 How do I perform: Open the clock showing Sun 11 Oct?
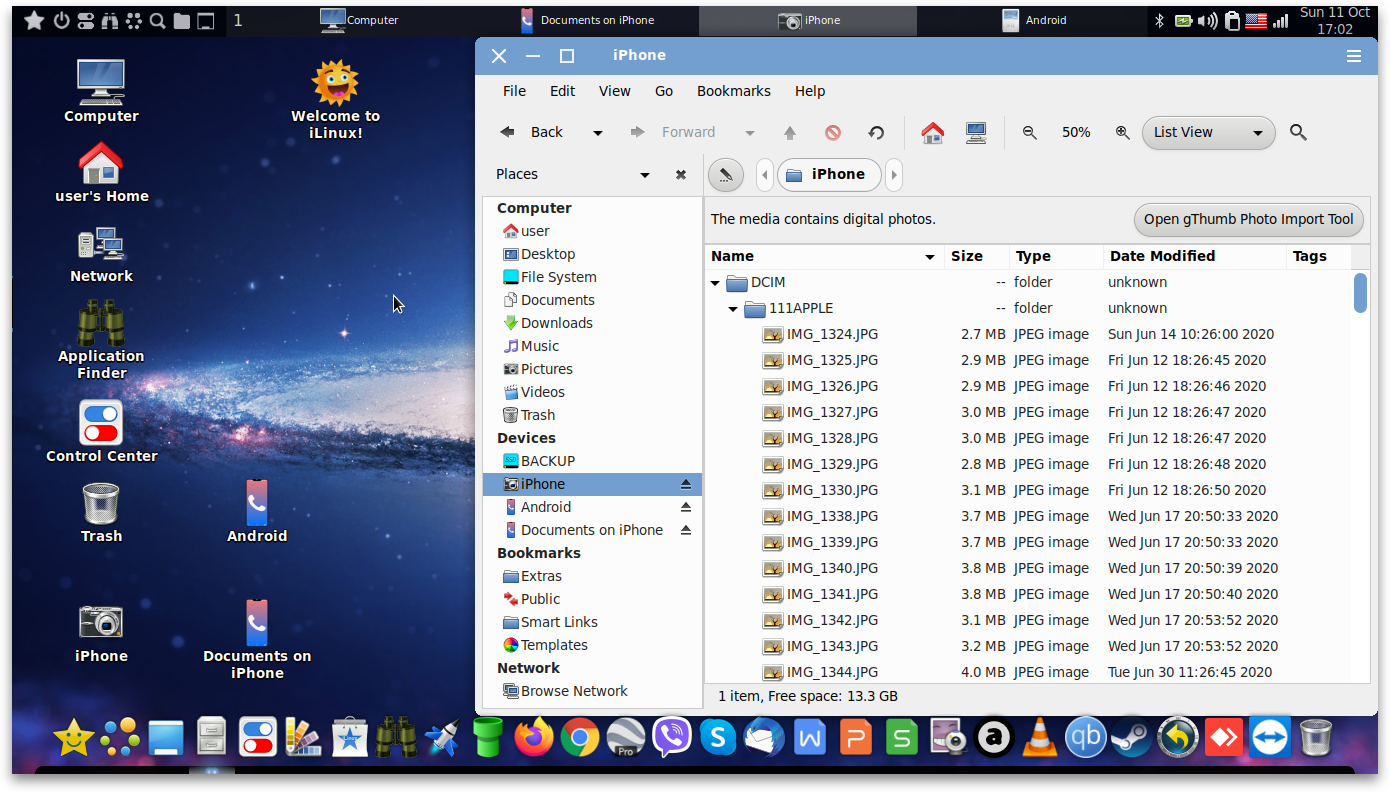[1334, 21]
